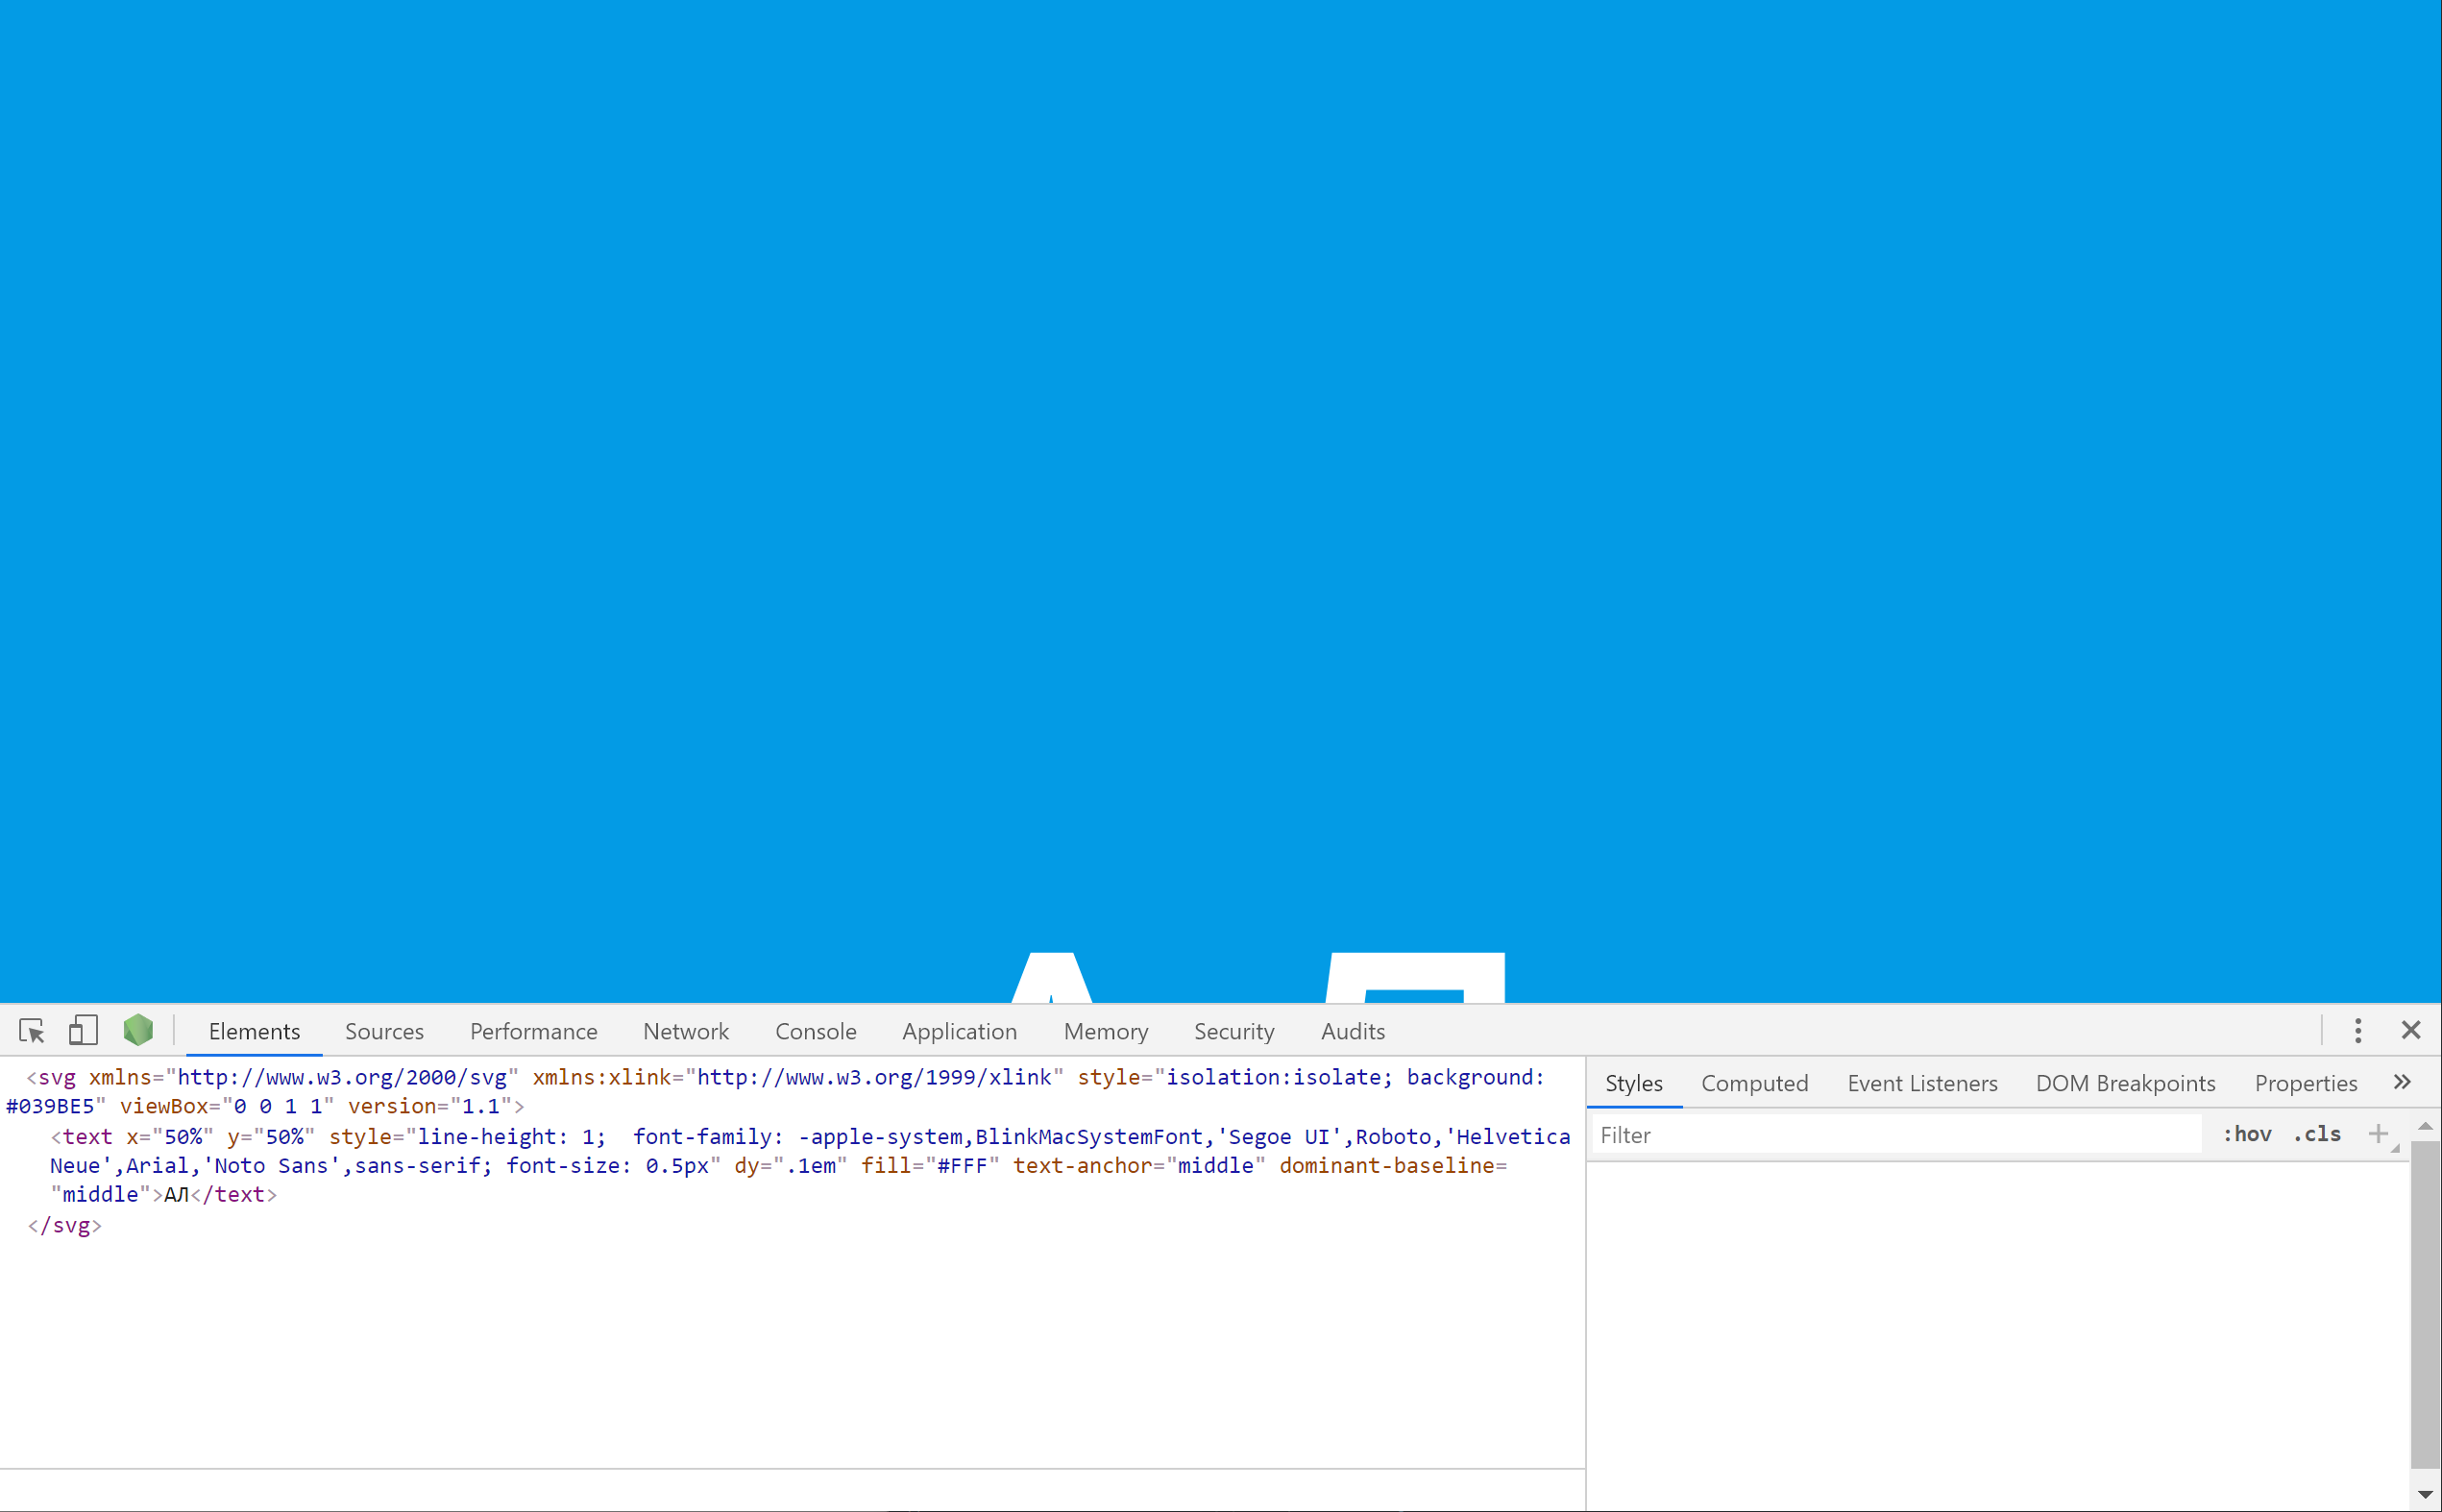Image resolution: width=2442 pixels, height=1512 pixels.
Task: Activate the inspect element picker tool
Action: 31,1030
